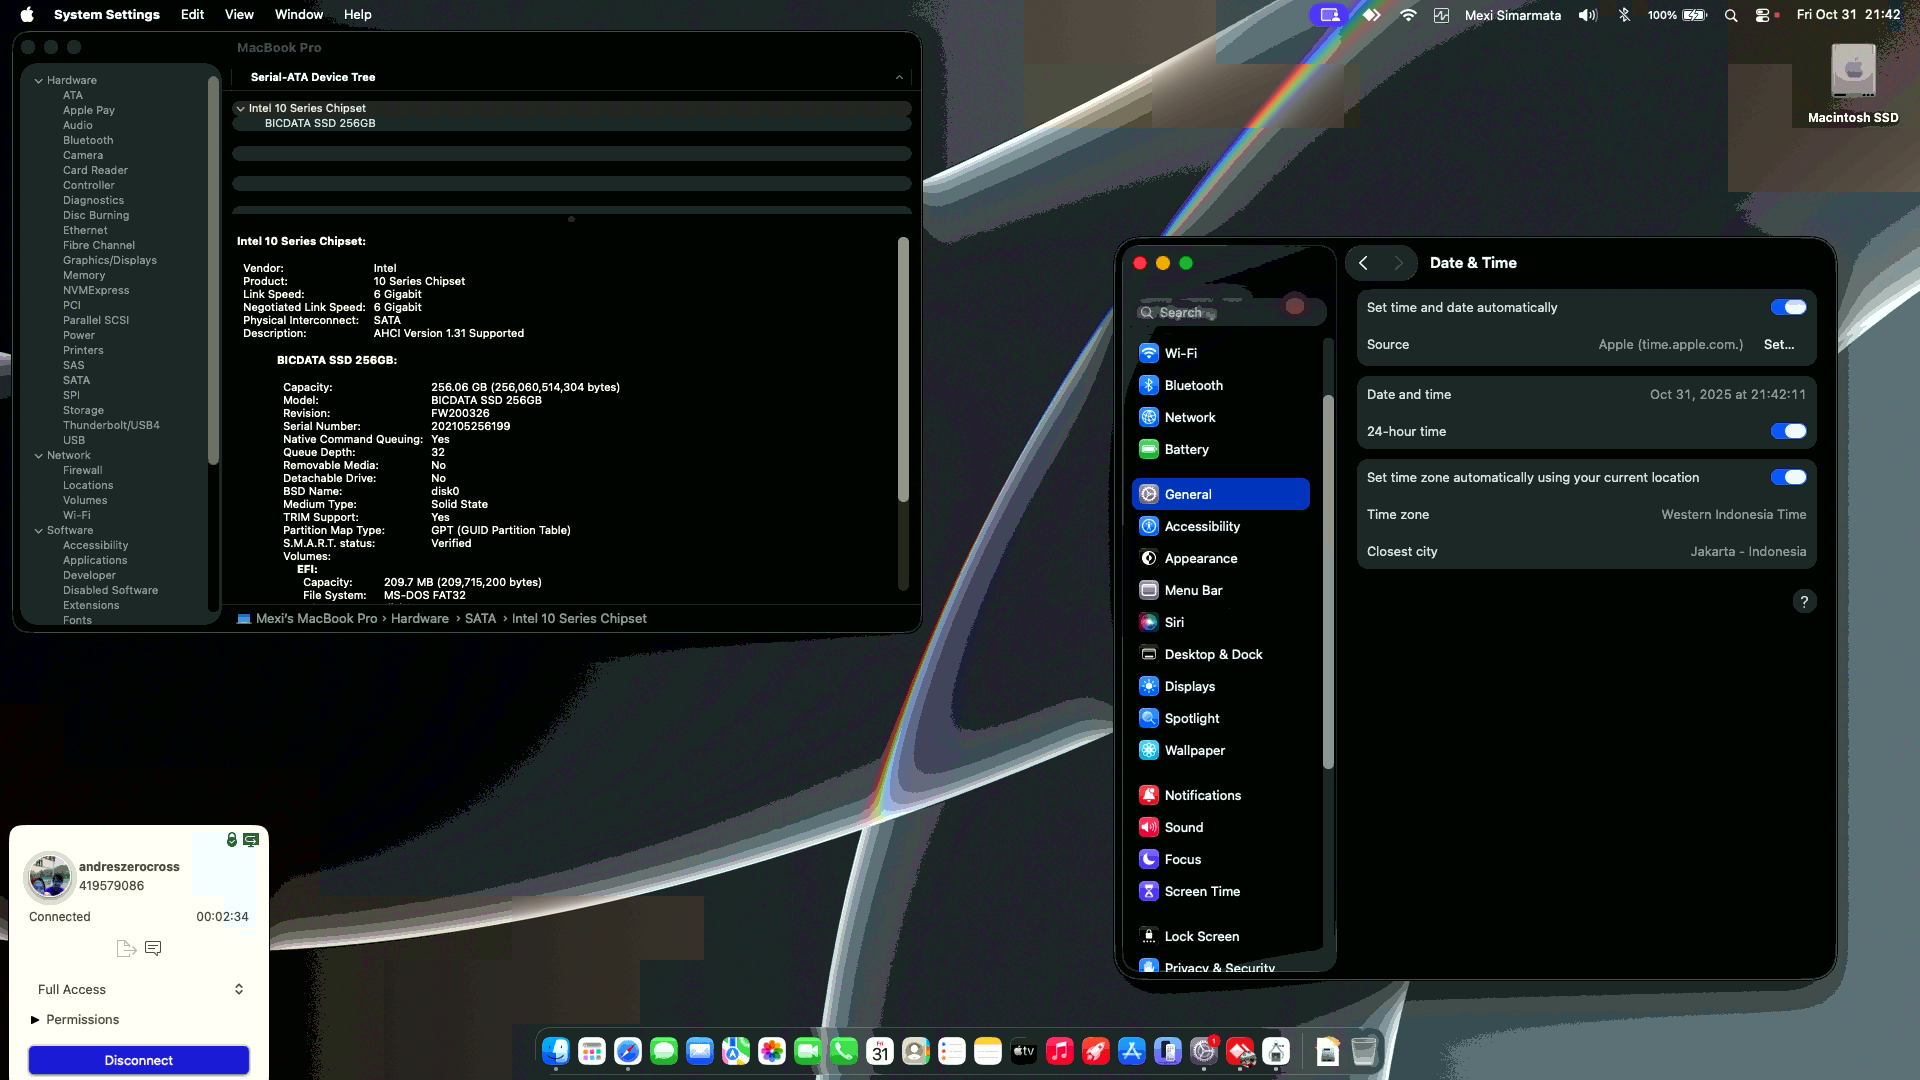
Task: Open Menu Bar settings
Action: pos(1220,590)
